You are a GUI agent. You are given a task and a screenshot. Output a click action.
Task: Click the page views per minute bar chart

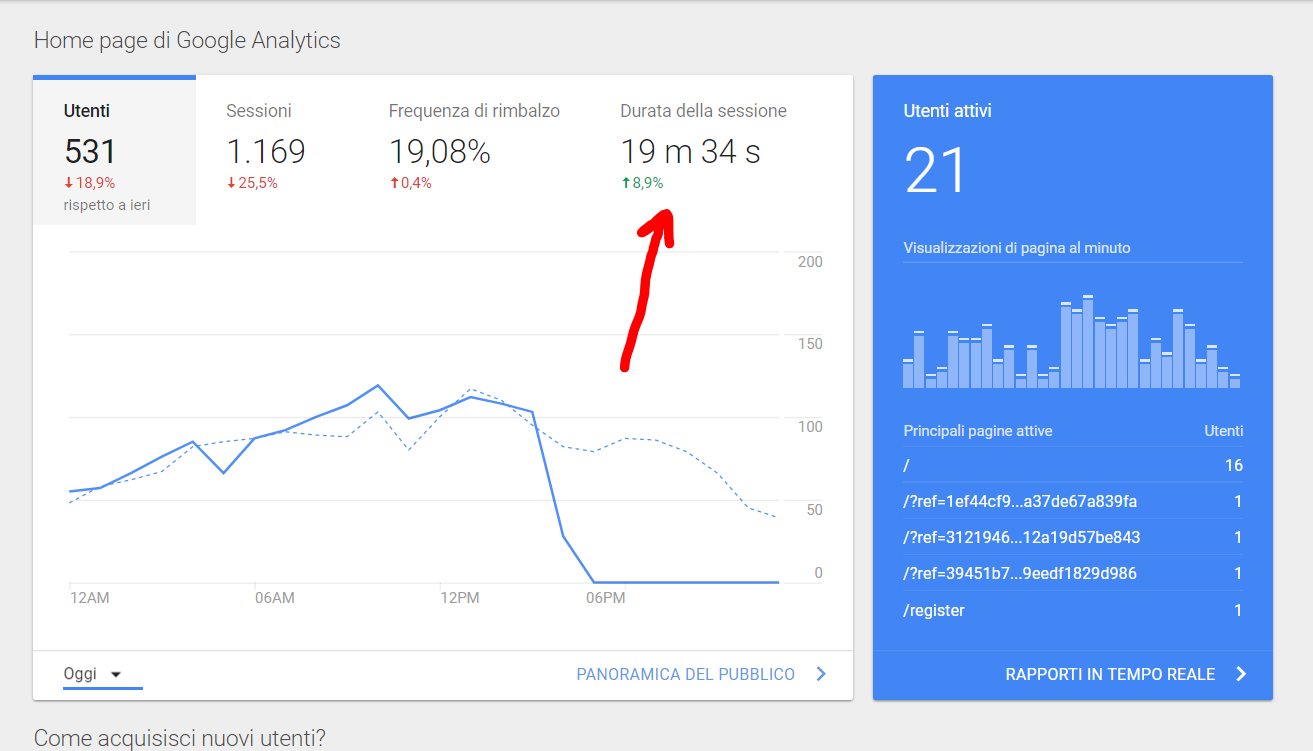(1071, 342)
